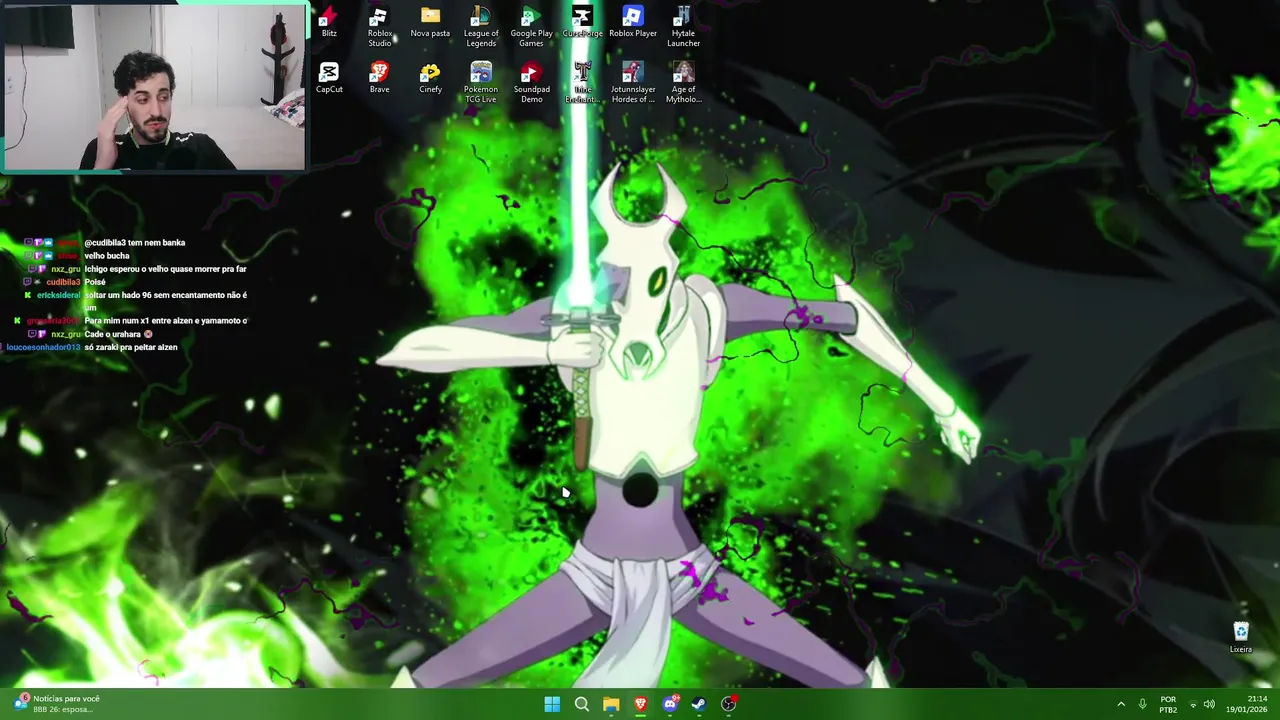The height and width of the screenshot is (720, 1280).
Task: Click the webcam overlay of the streamer
Action: pos(155,87)
